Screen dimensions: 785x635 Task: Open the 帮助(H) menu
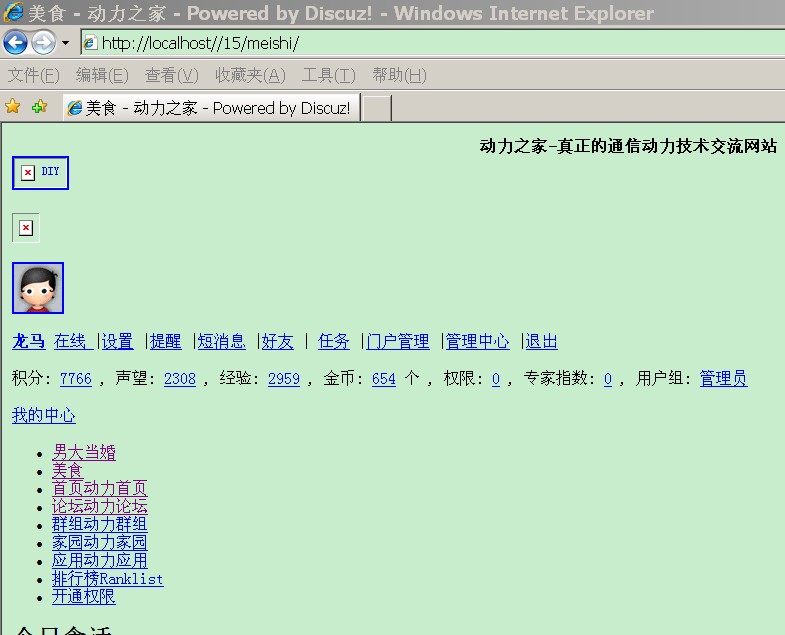click(x=400, y=75)
